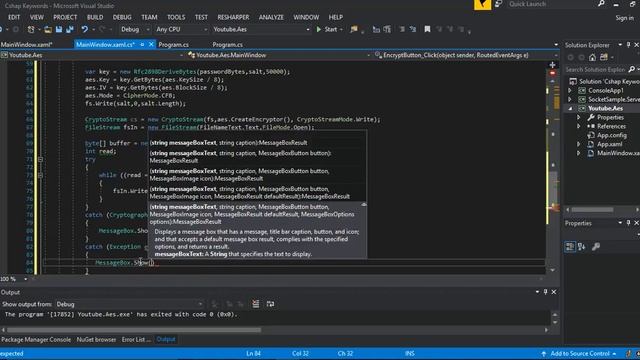Open the DEBUG menu
640x360 pixels.
(122, 17)
